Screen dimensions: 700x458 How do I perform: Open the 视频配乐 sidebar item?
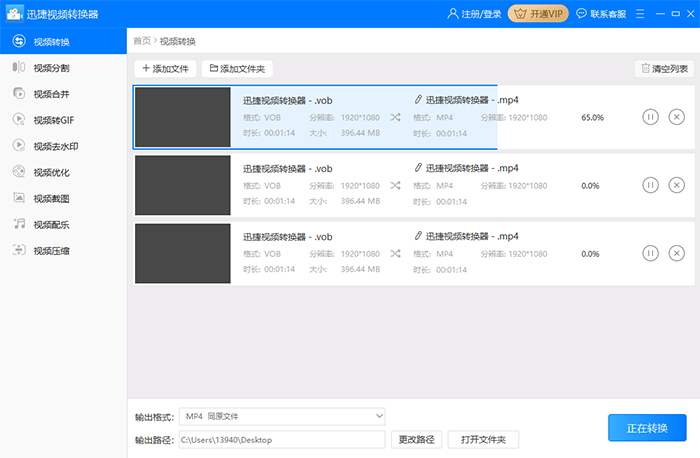63,224
